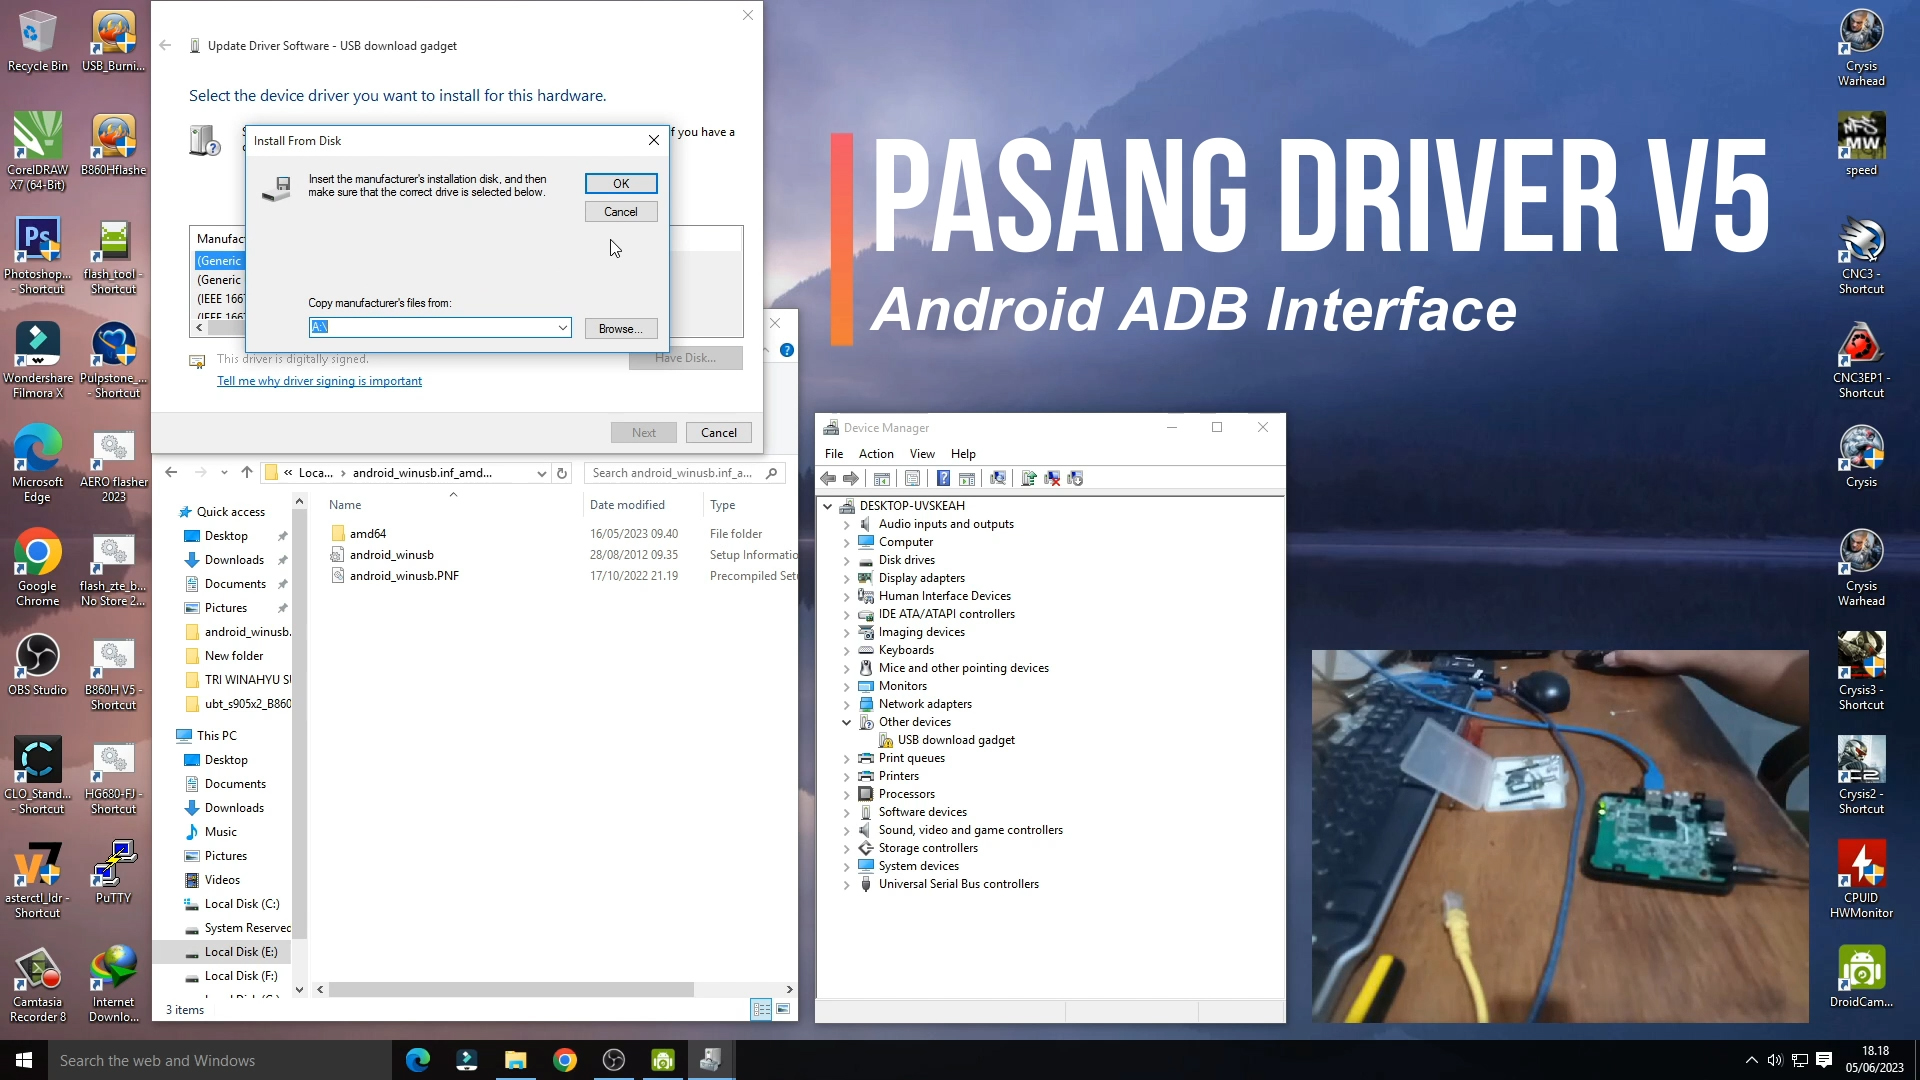Open Google Chrome from the taskbar
The height and width of the screenshot is (1080, 1920).
coord(565,1059)
